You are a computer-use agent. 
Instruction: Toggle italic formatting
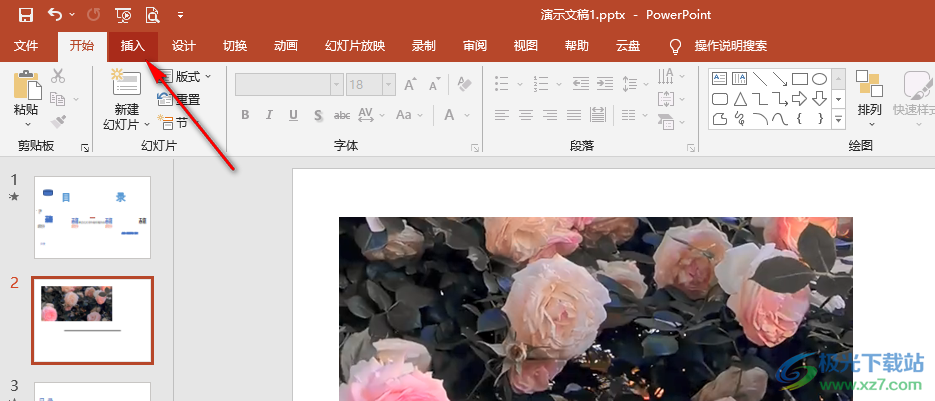pos(269,115)
